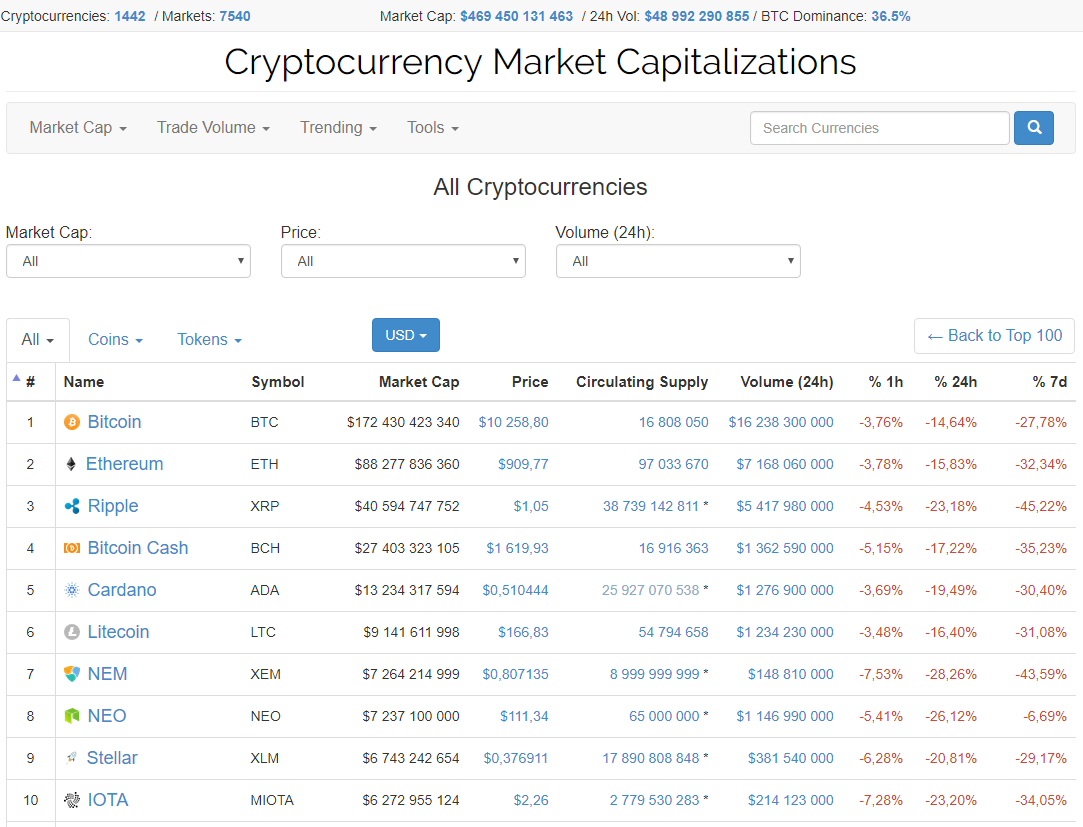1083x827 pixels.
Task: Open the Trending menu
Action: tap(338, 128)
